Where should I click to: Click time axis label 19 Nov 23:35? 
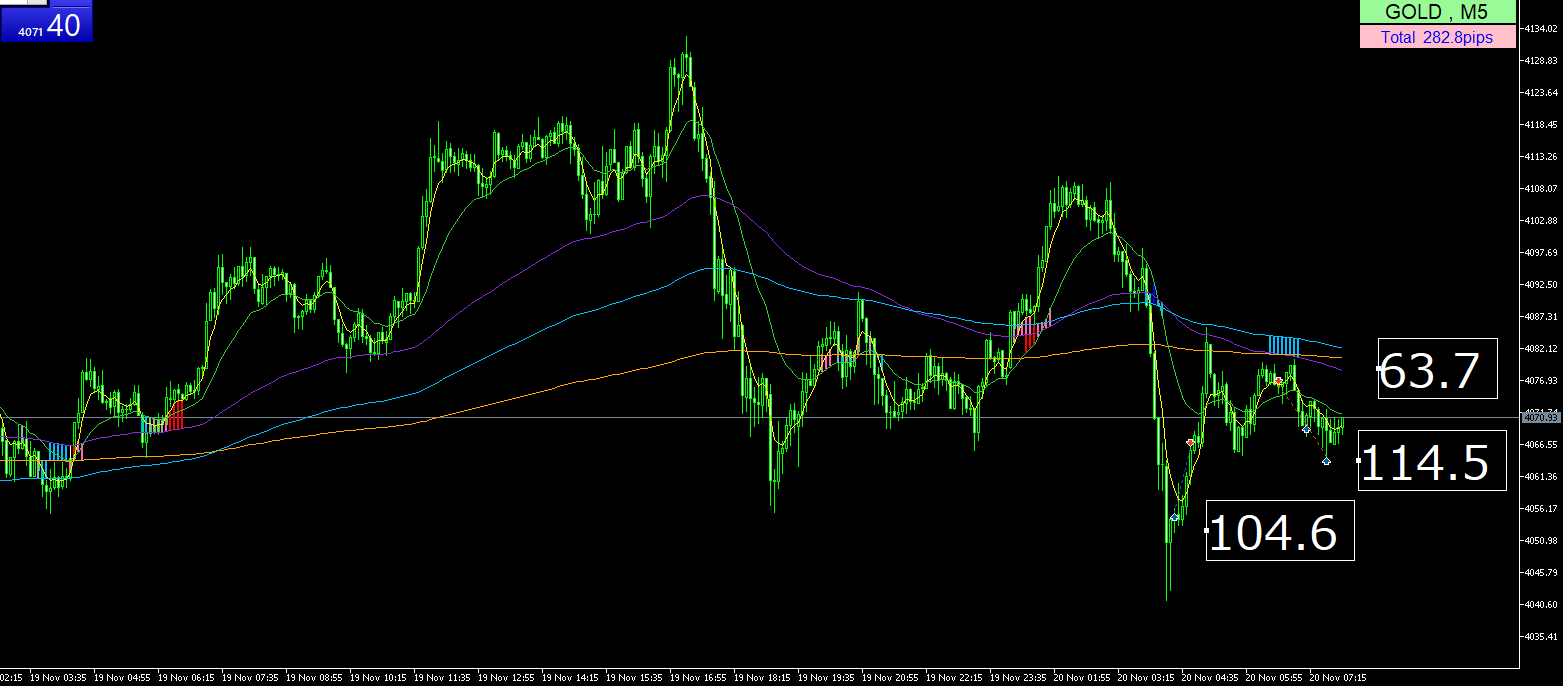(x=1018, y=677)
